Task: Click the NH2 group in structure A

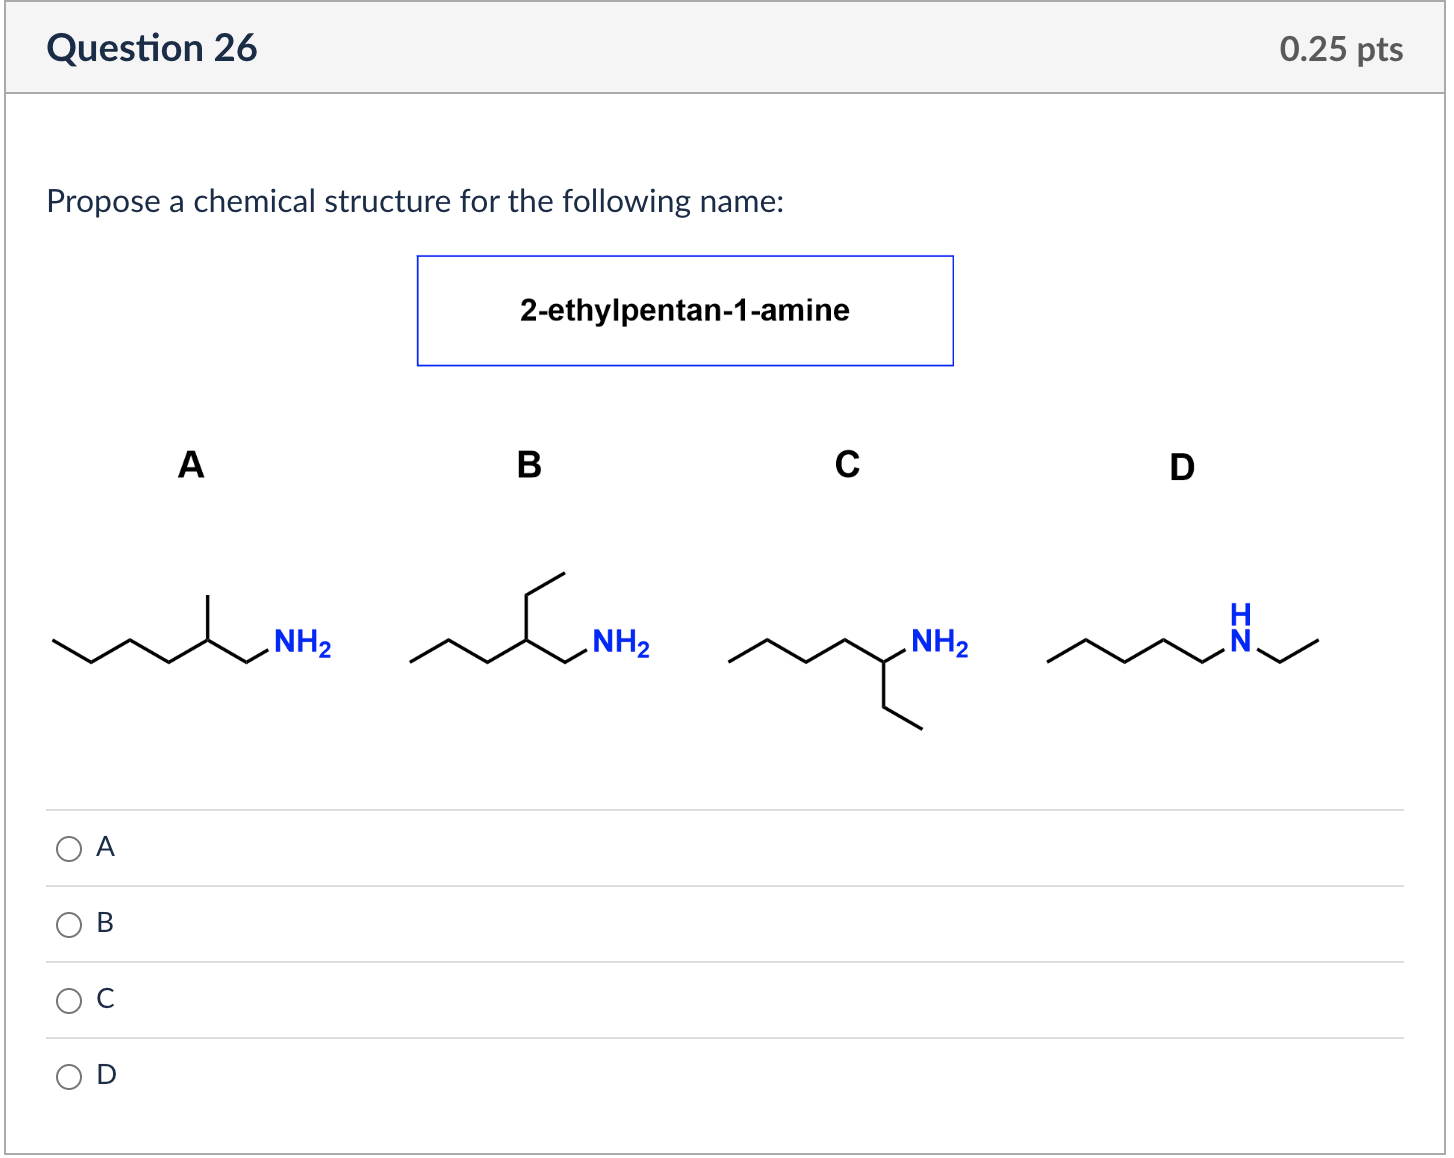Action: (302, 641)
